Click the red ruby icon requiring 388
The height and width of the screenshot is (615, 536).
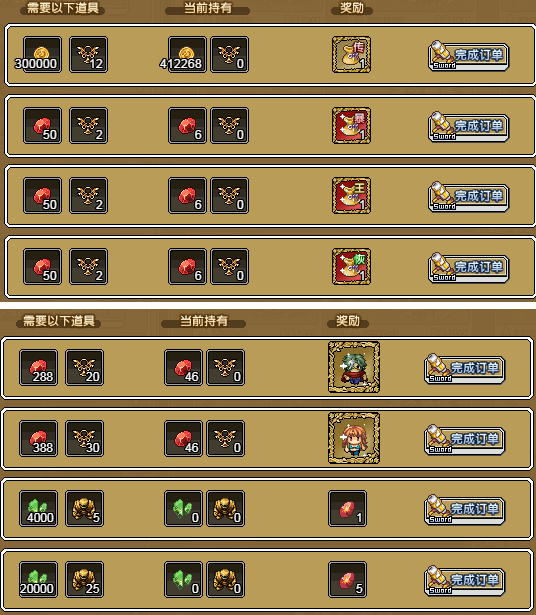(x=38, y=439)
